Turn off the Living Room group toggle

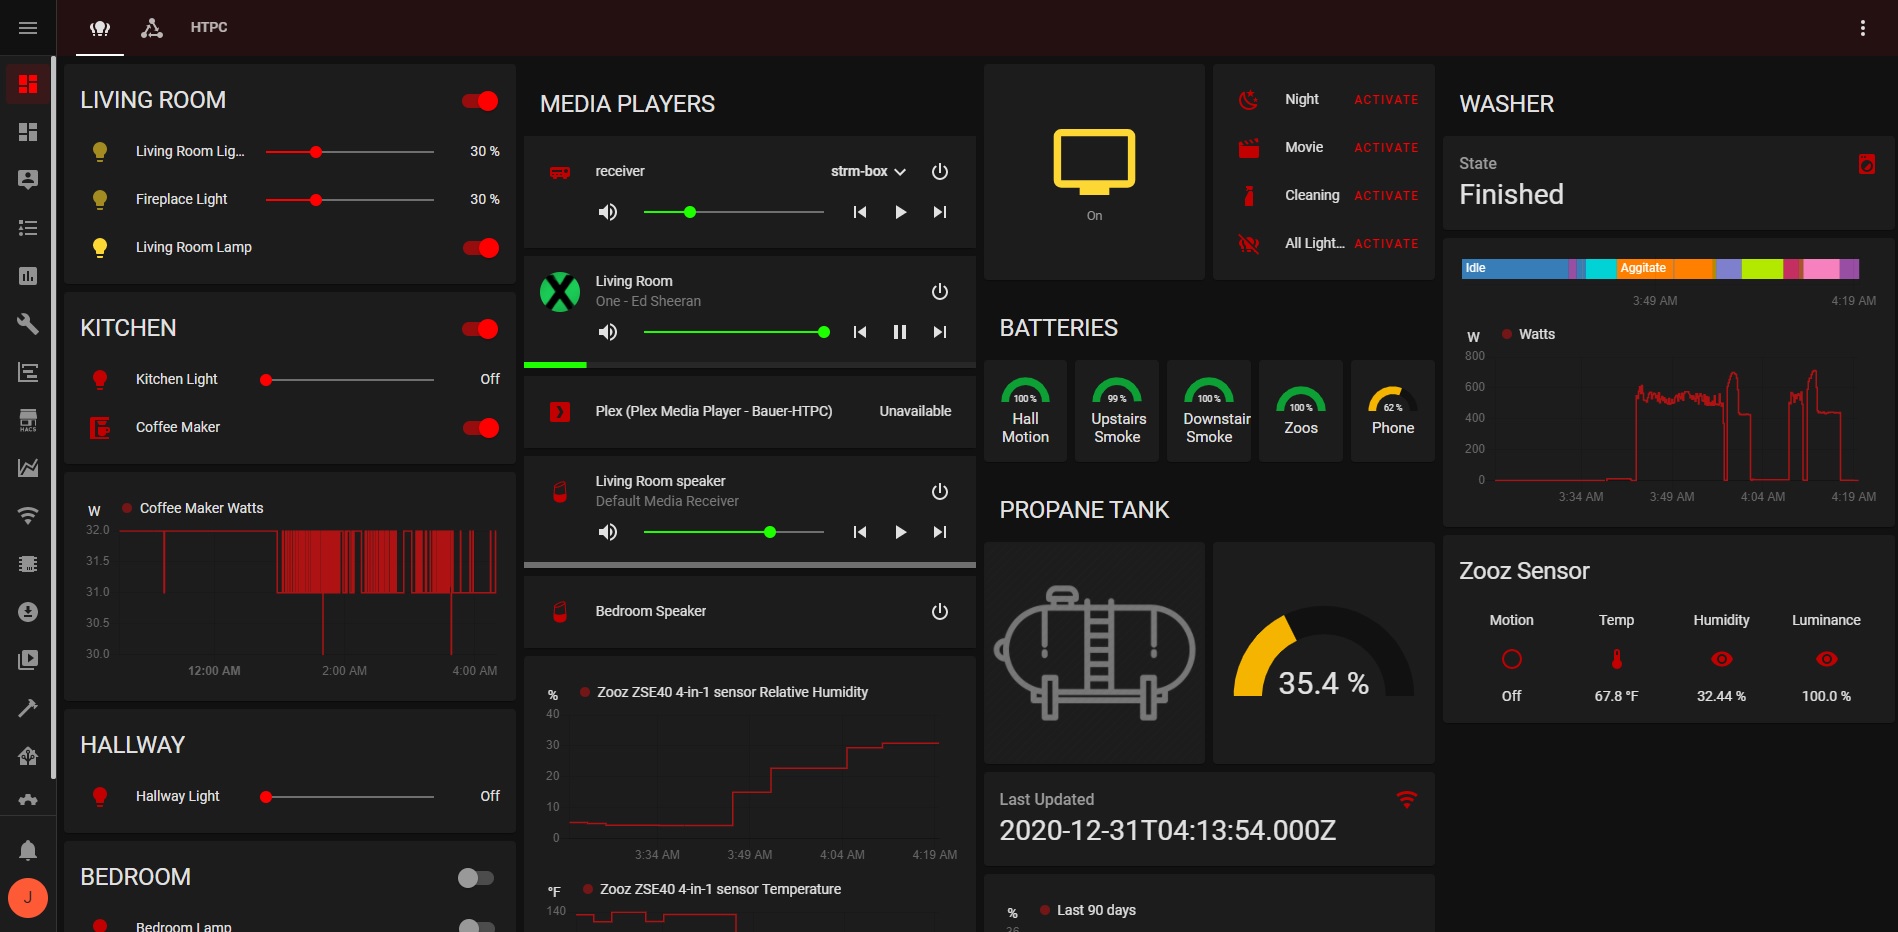(480, 101)
